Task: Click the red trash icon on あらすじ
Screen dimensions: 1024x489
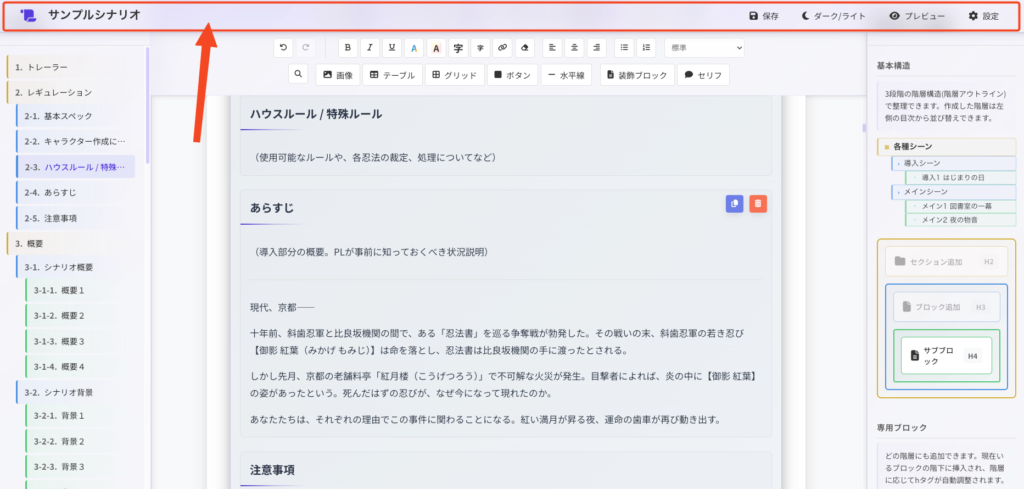Action: tap(758, 203)
